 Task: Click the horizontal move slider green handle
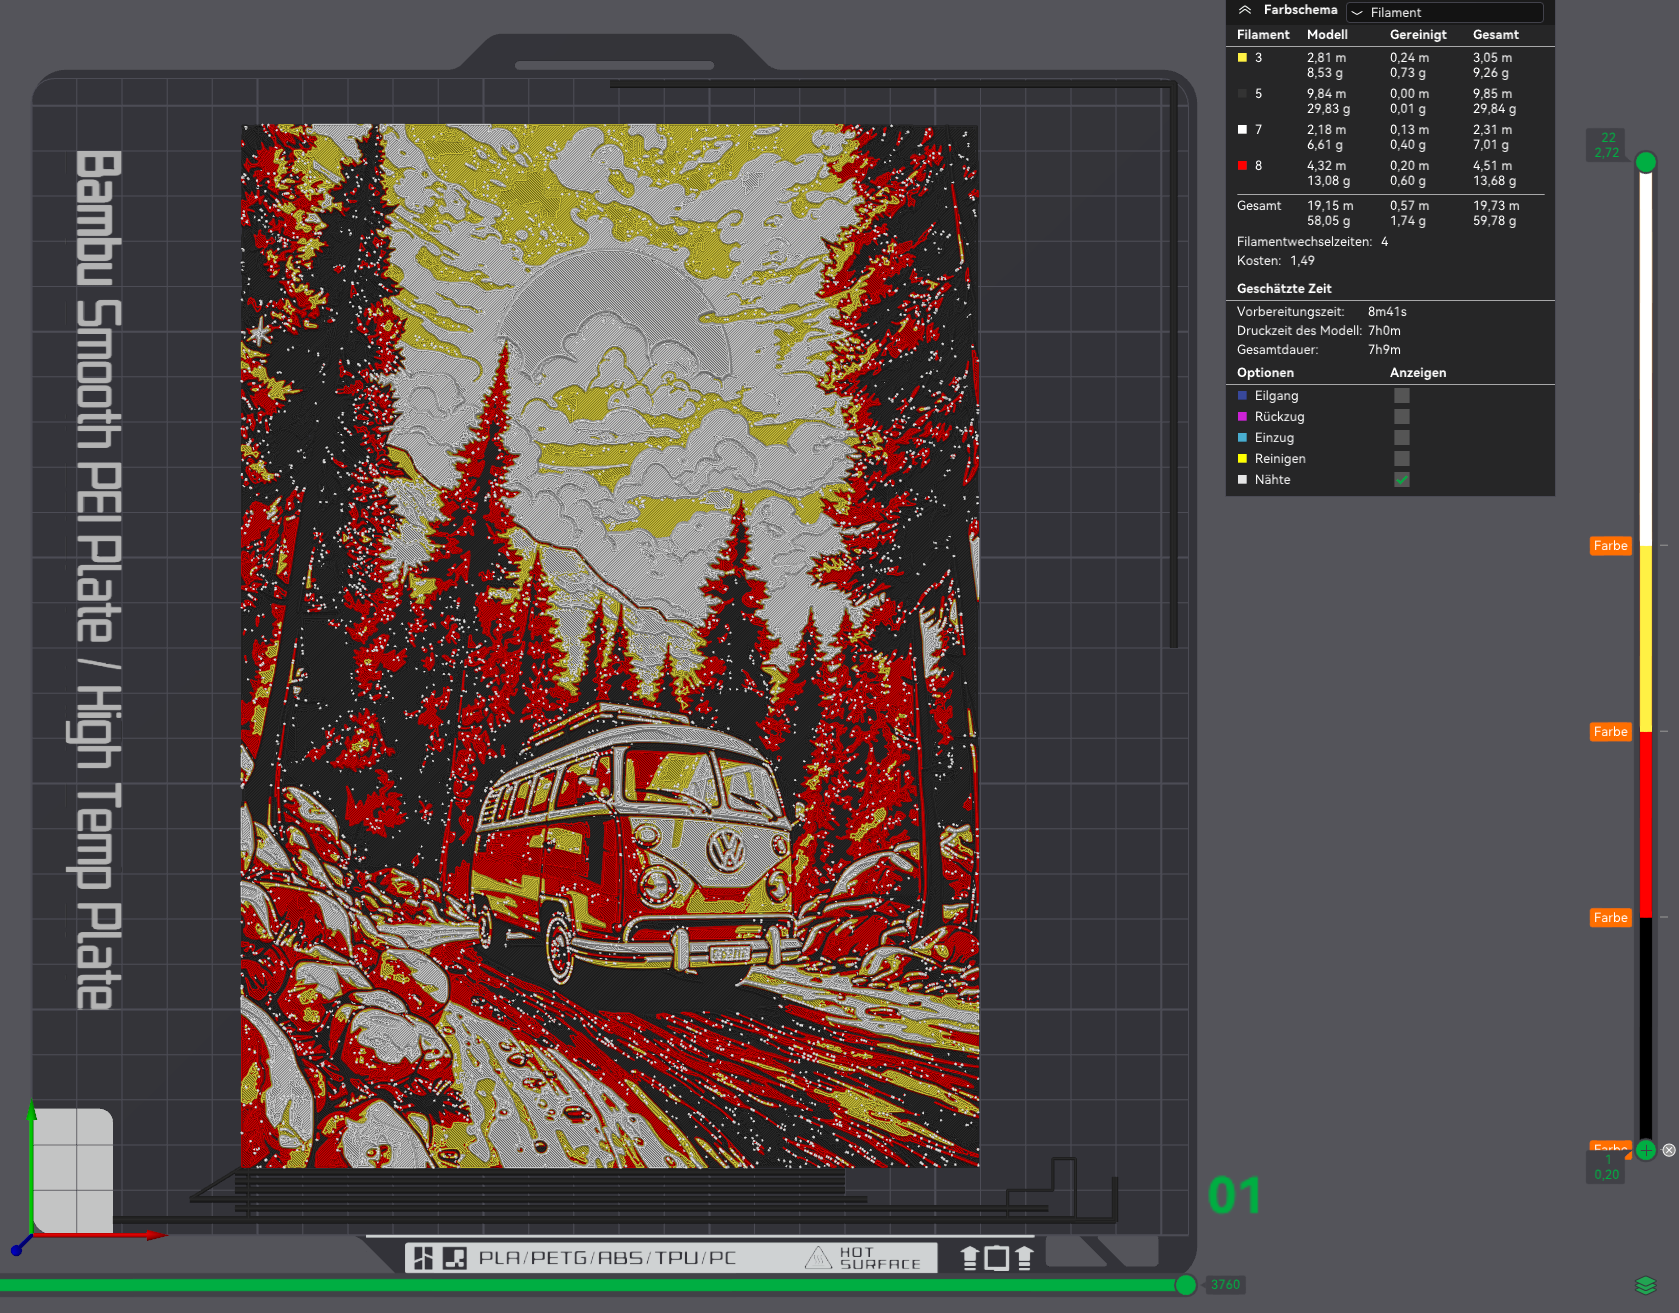point(1185,1285)
